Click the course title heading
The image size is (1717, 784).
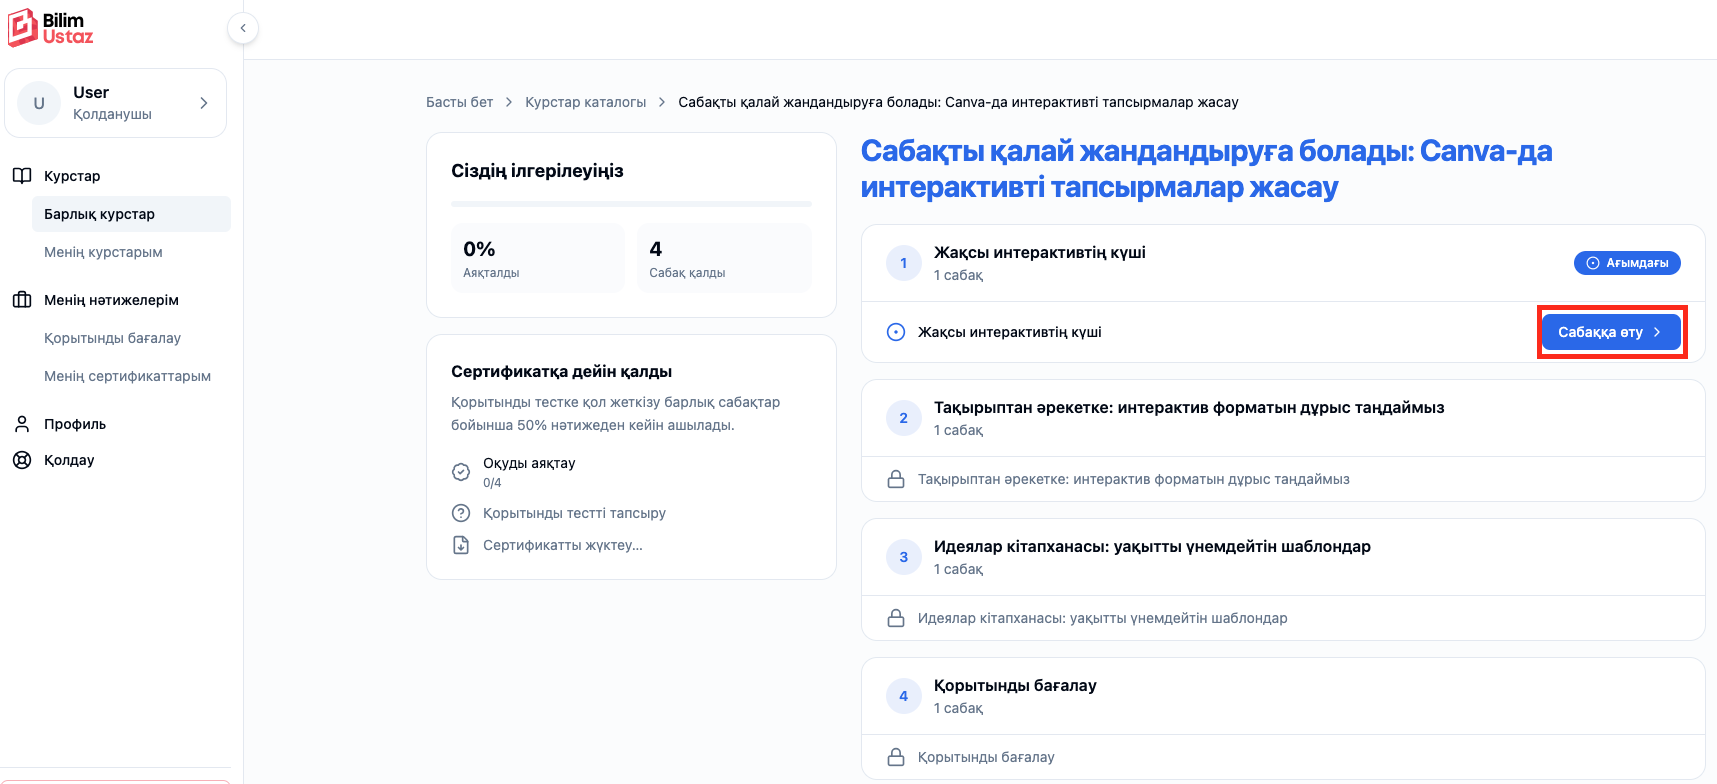pyautogui.click(x=1206, y=169)
